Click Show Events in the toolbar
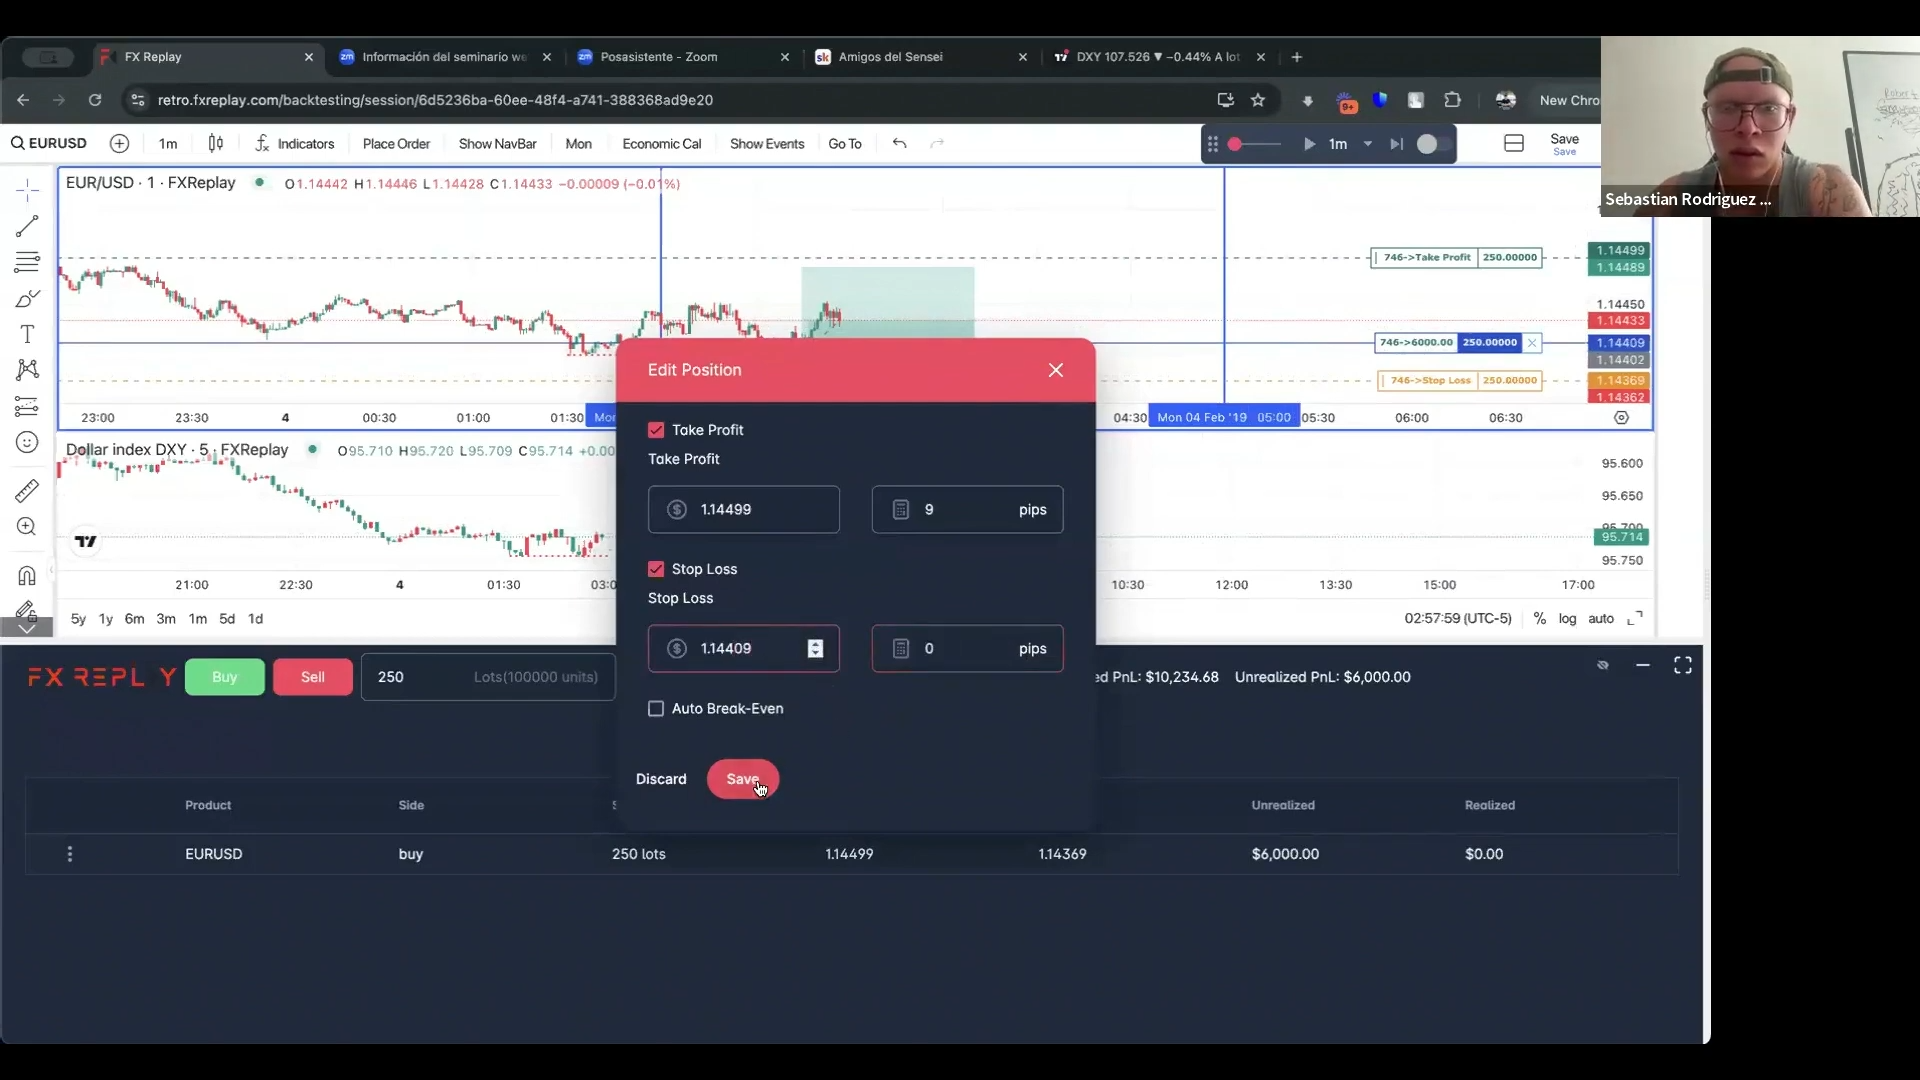This screenshot has width=1920, height=1080. [x=767, y=144]
